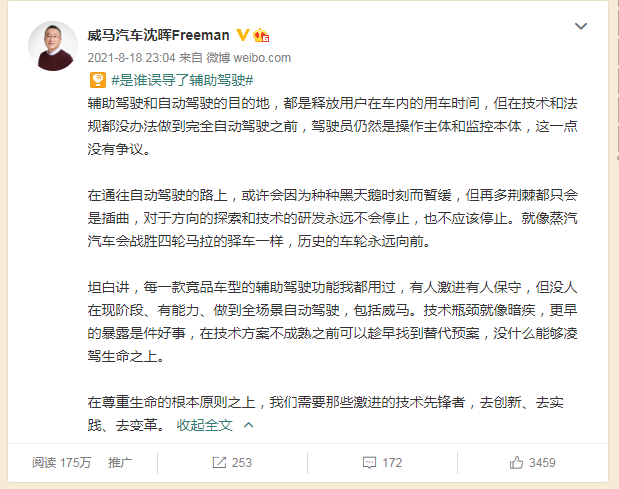
Task: Click the 推广 promote button
Action: (120, 463)
